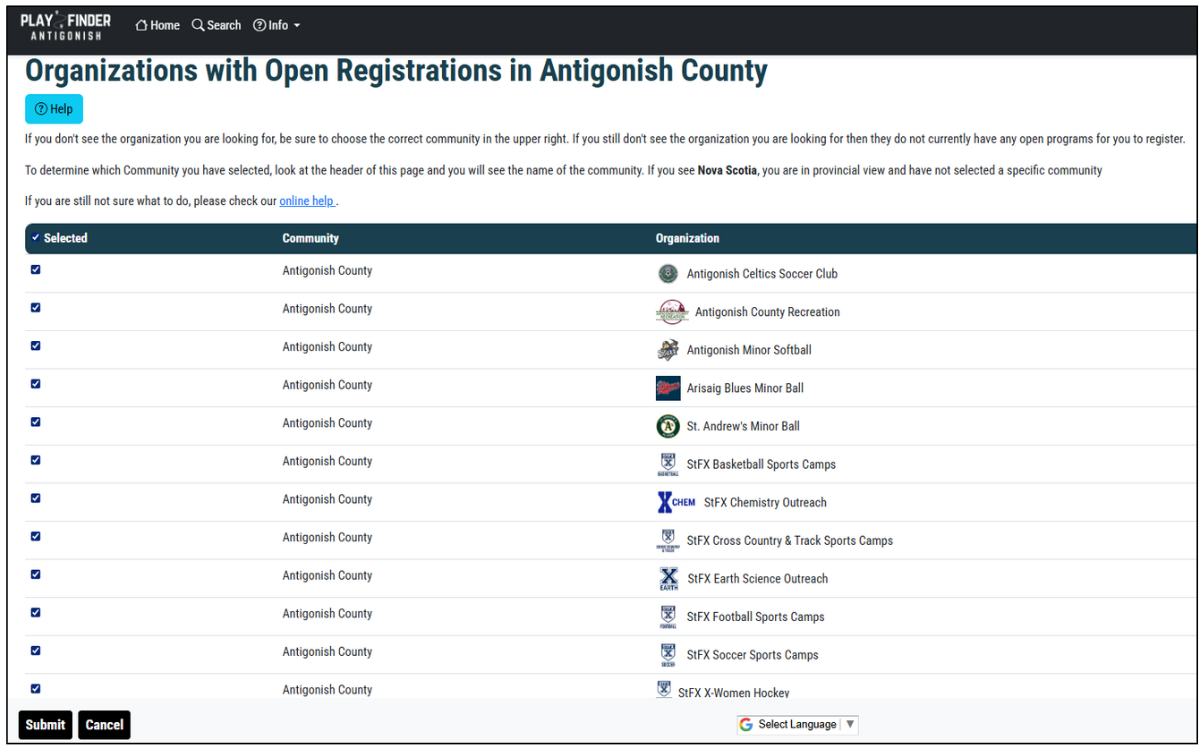Go to Home in the navigation bar
Screen dimensions: 1202x748
(157, 25)
